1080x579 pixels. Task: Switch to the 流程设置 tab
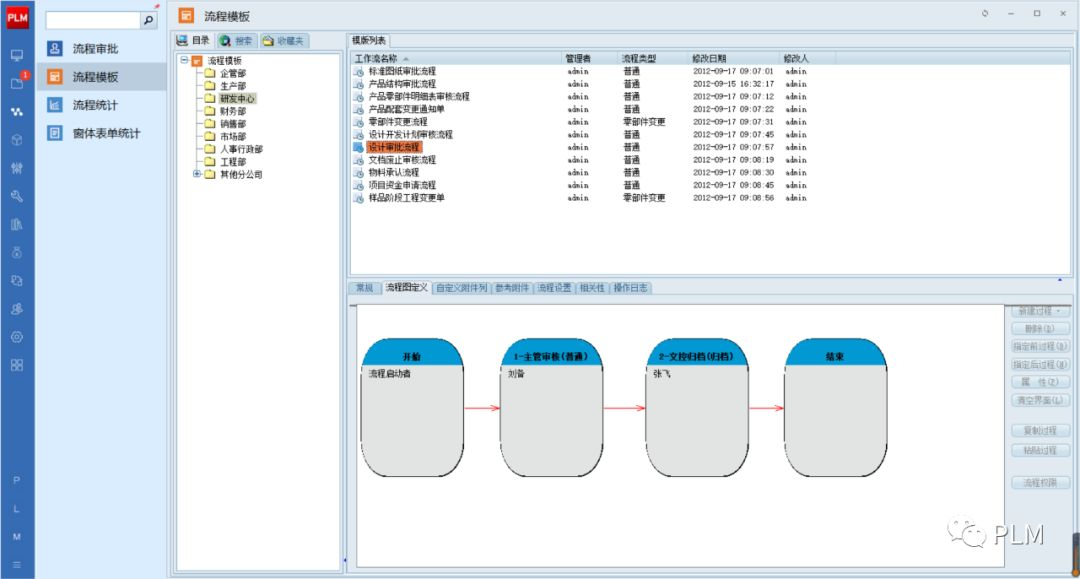pyautogui.click(x=554, y=288)
